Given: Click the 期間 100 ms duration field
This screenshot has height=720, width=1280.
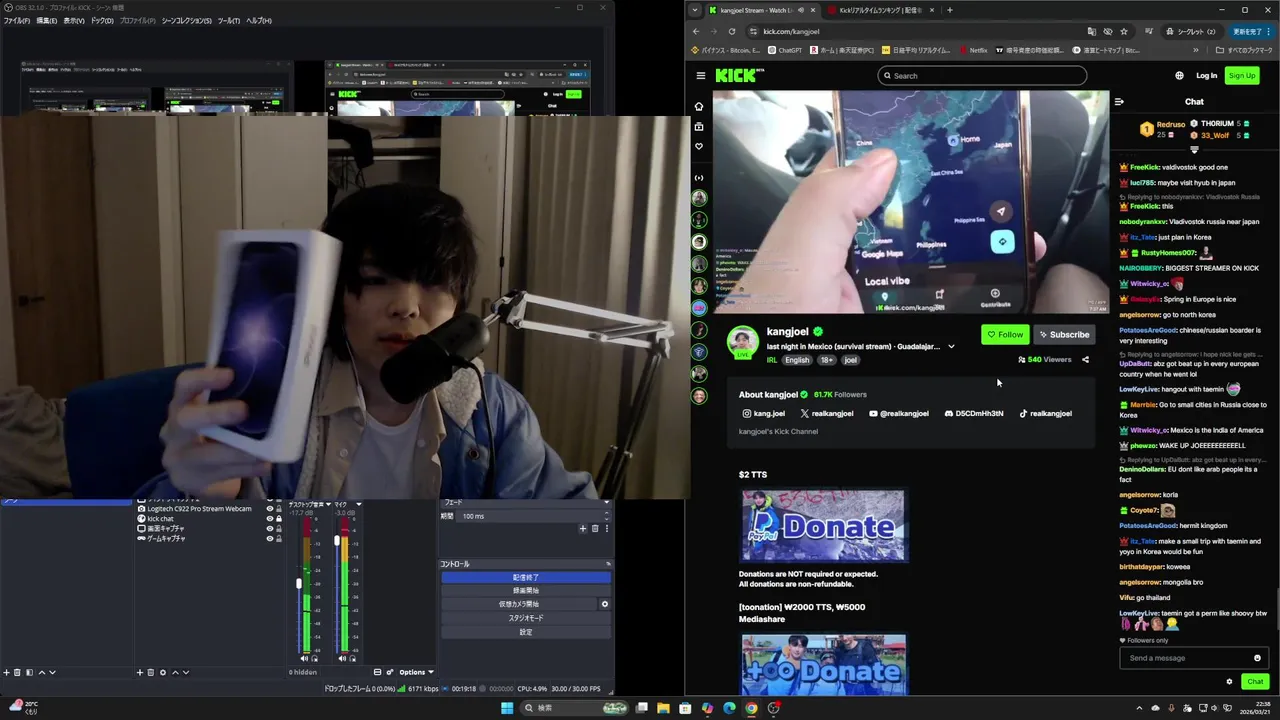Looking at the screenshot, I should tap(532, 516).
